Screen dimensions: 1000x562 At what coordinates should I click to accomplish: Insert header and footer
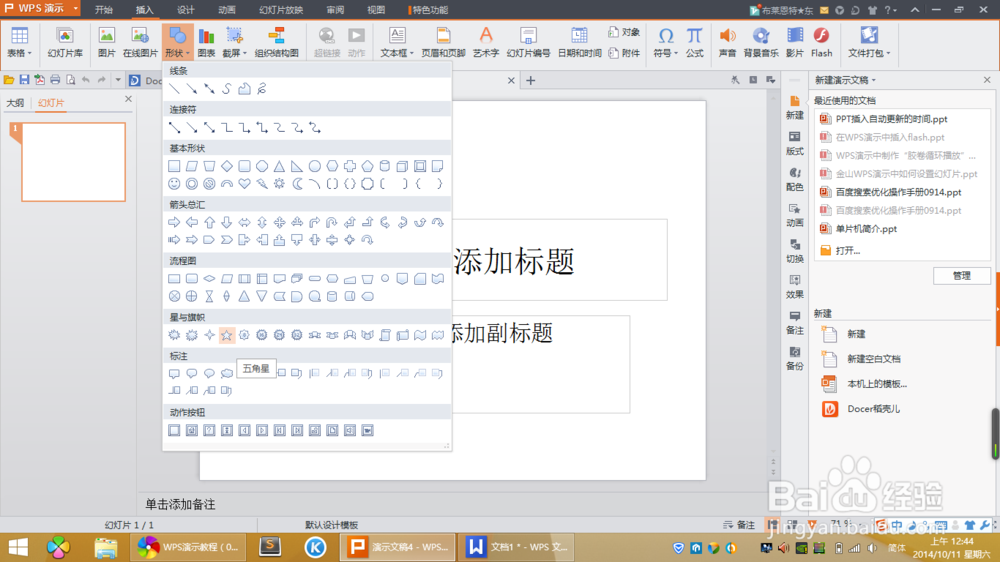(x=443, y=42)
